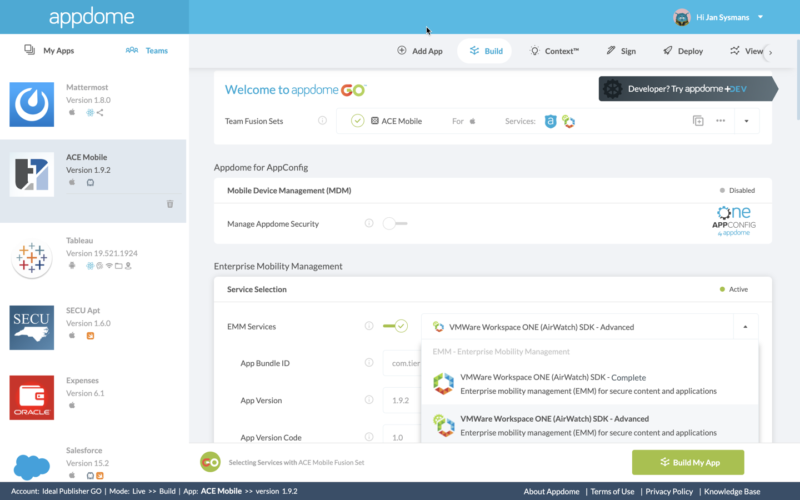This screenshot has width=800, height=500.
Task: Open the Add App step
Action: pyautogui.click(x=420, y=51)
